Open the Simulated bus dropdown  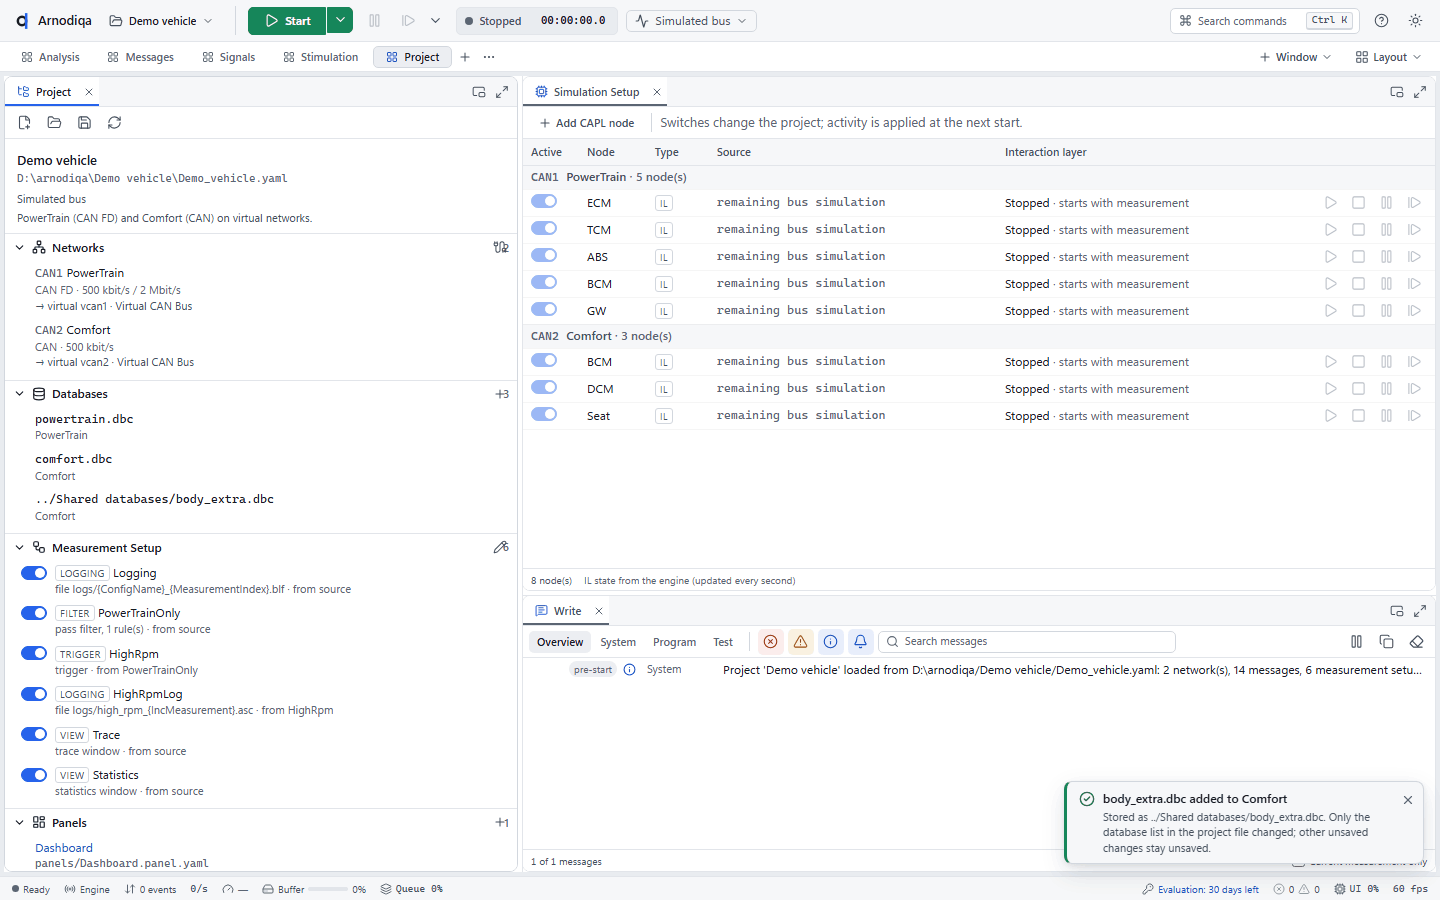coord(691,21)
